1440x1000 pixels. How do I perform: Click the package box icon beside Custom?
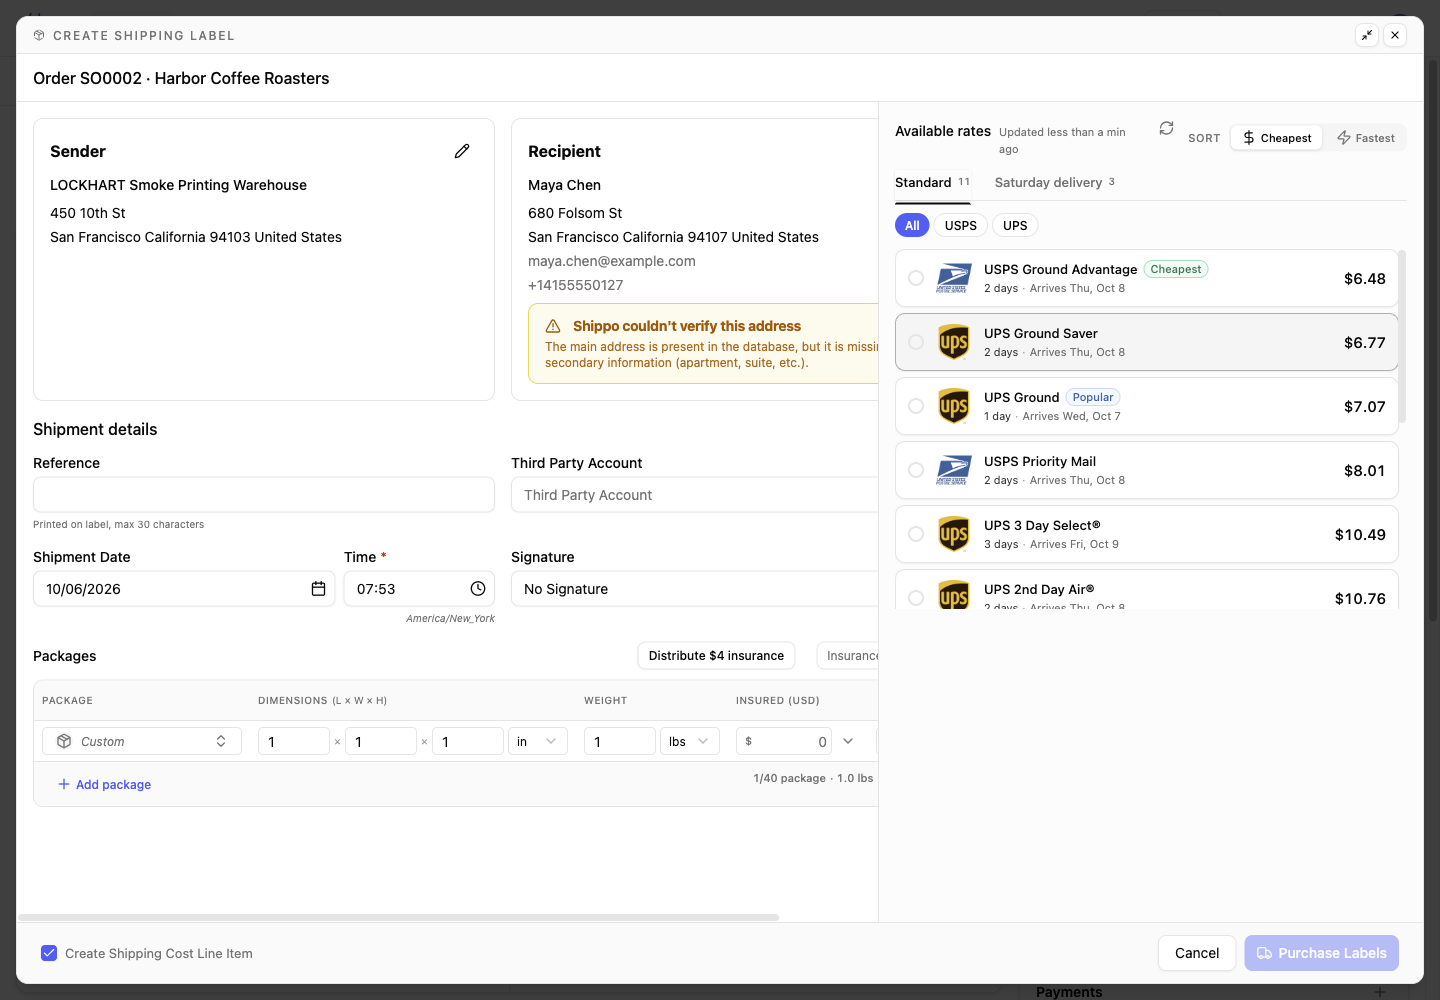[x=64, y=741]
